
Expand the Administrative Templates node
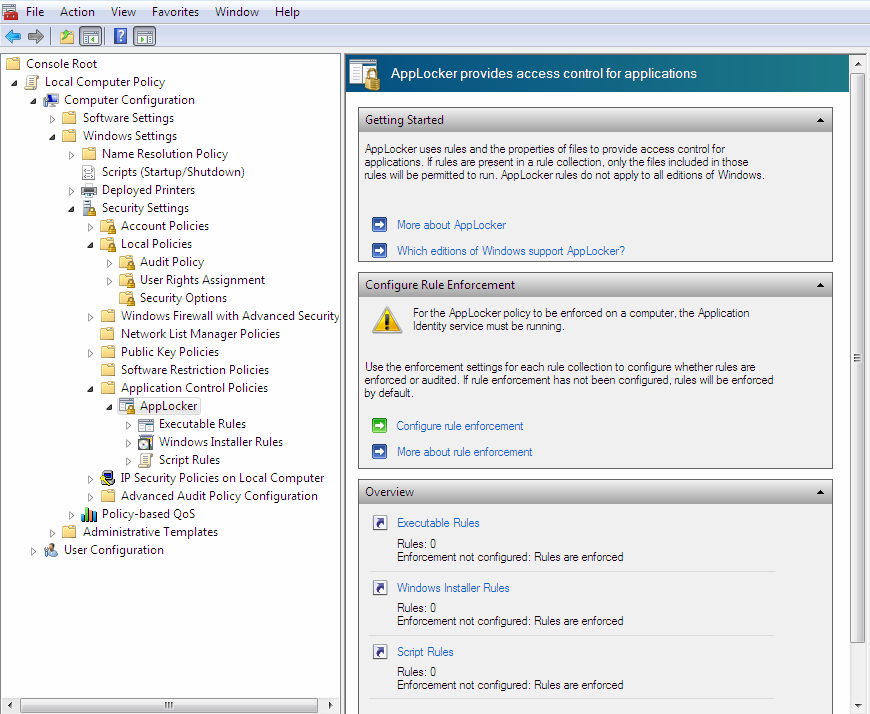click(x=52, y=533)
